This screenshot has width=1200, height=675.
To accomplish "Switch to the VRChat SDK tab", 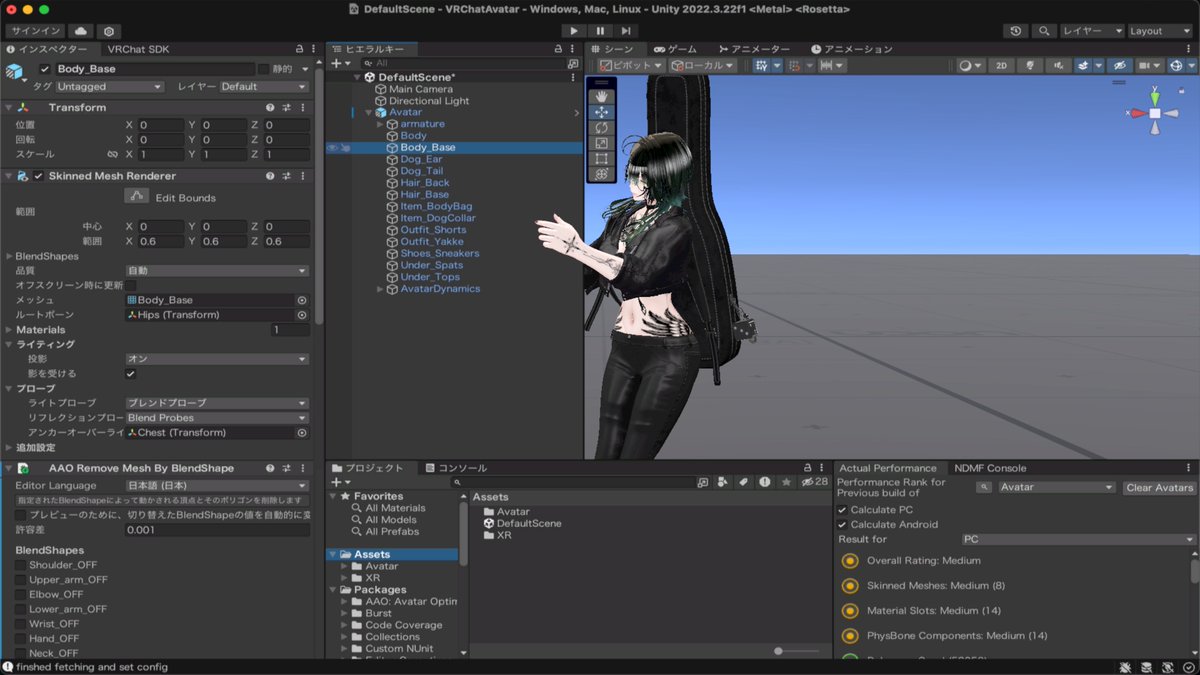I will [x=138, y=49].
